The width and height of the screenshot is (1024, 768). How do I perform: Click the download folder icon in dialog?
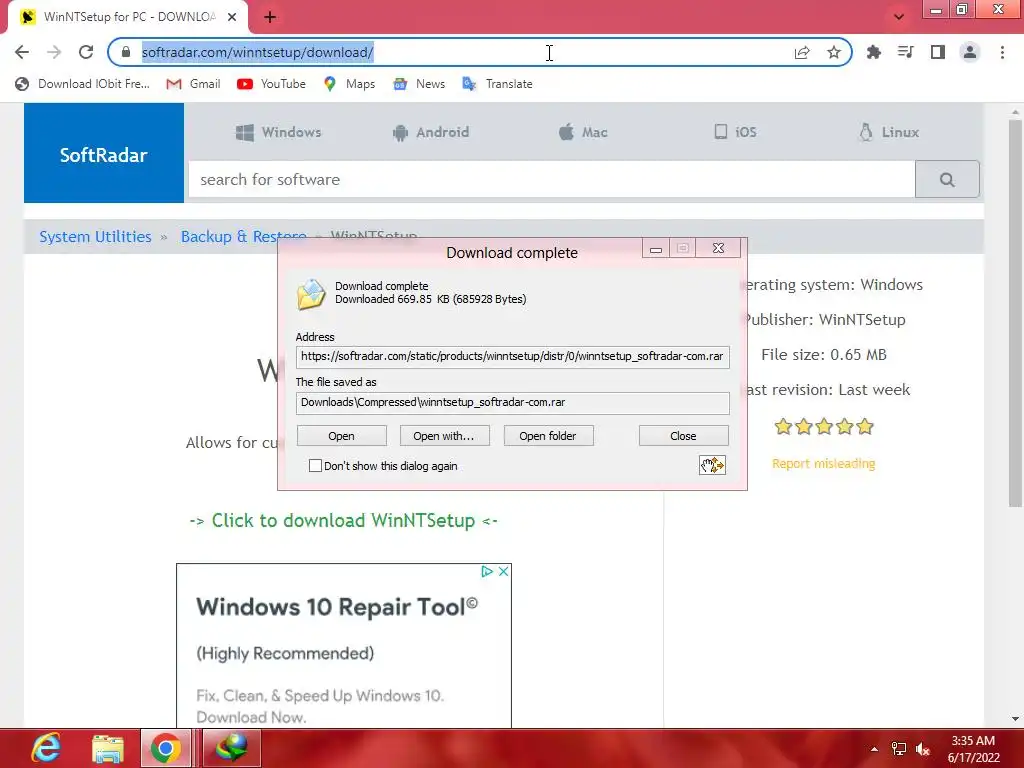pos(311,294)
